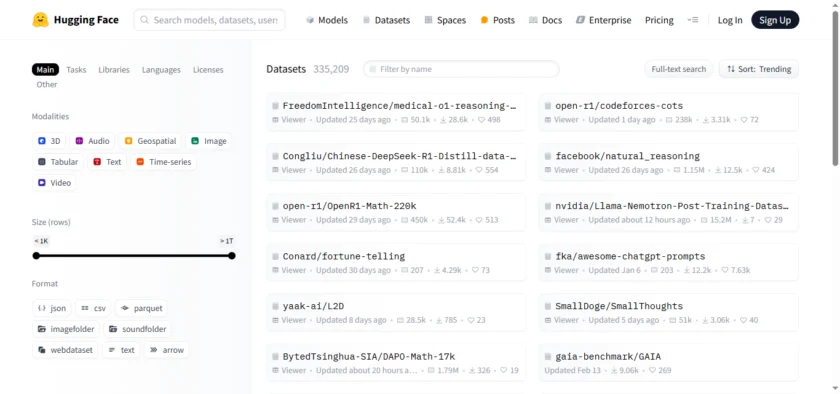This screenshot has height=394, width=840.
Task: Open fka/awesome-chatgpt-prompts dataset
Action: 669,262
